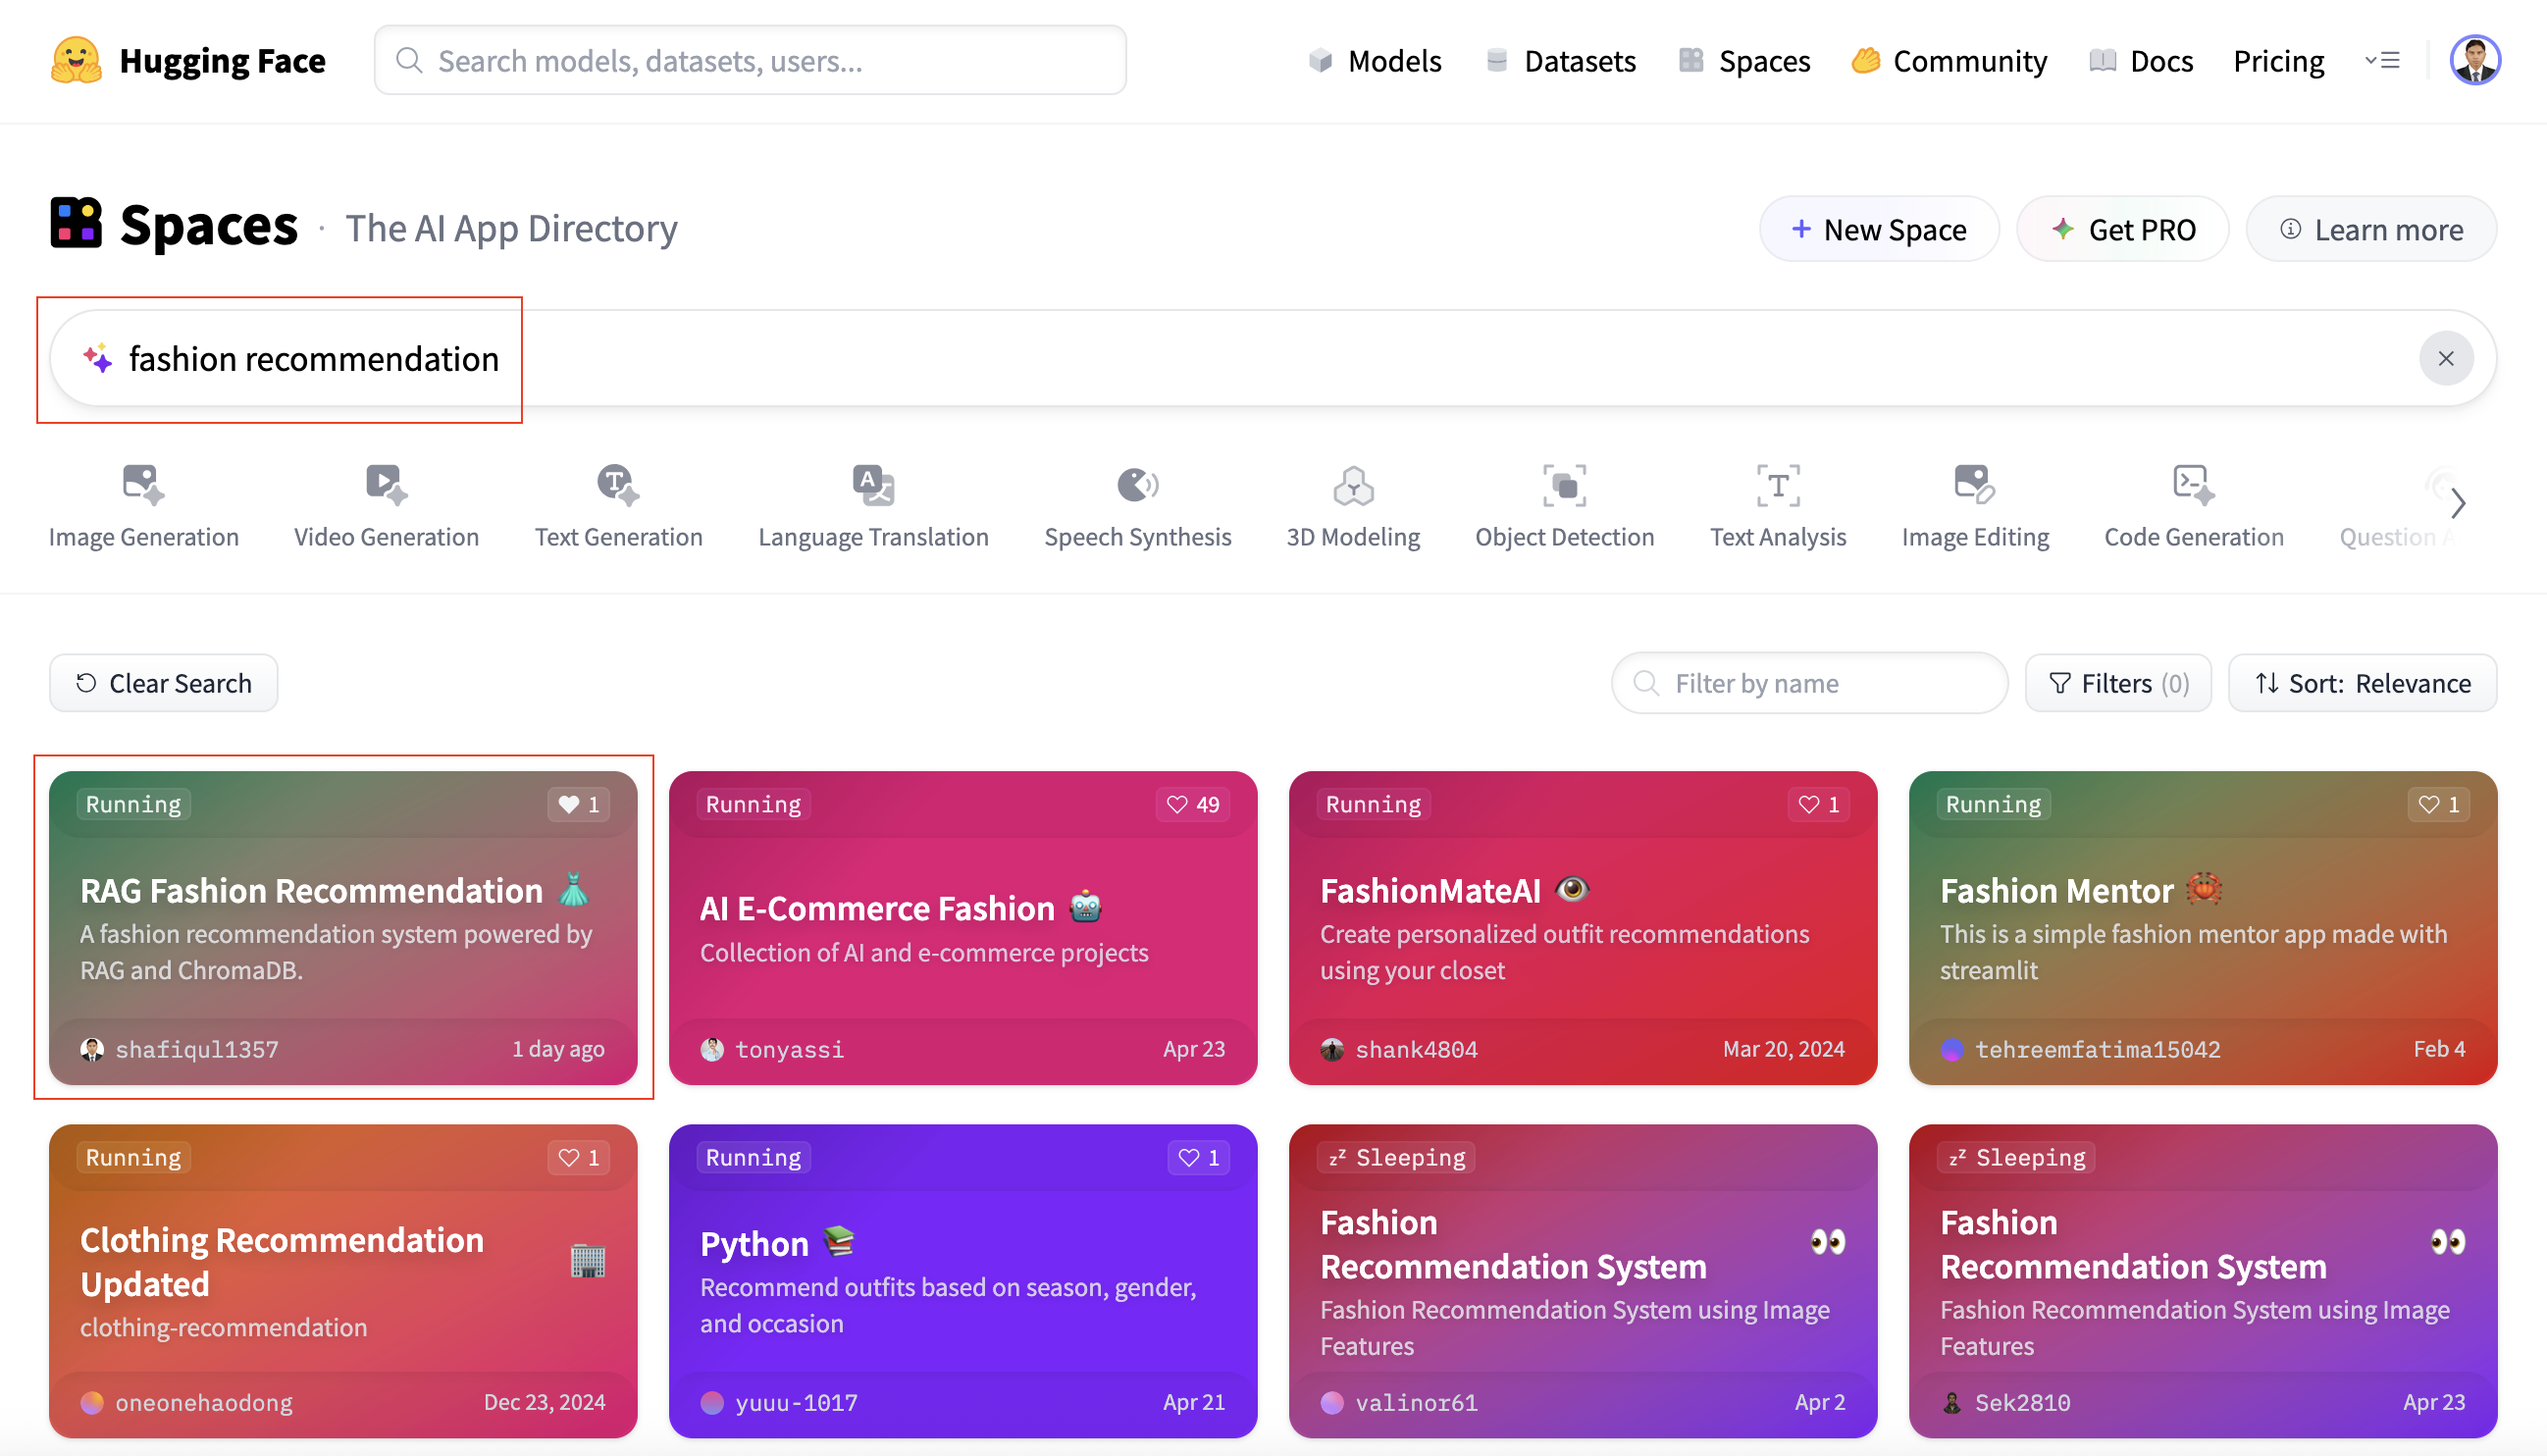Open yuuu-1017 author profile link

click(x=779, y=1402)
